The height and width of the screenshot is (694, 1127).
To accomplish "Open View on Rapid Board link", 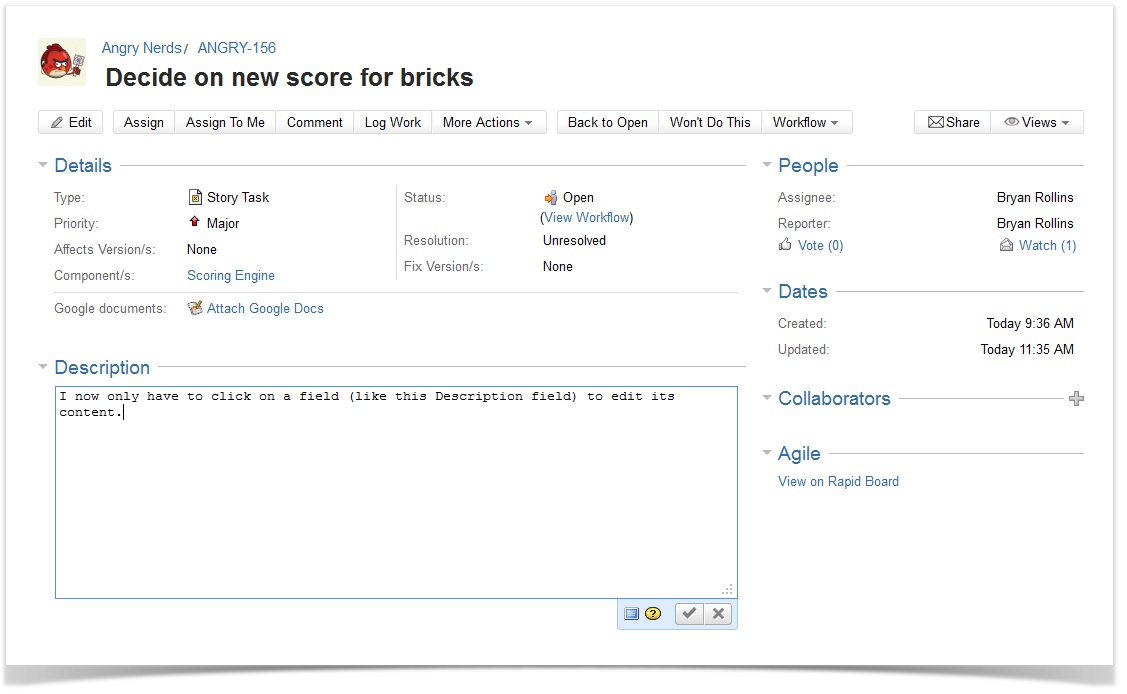I will [x=838, y=482].
